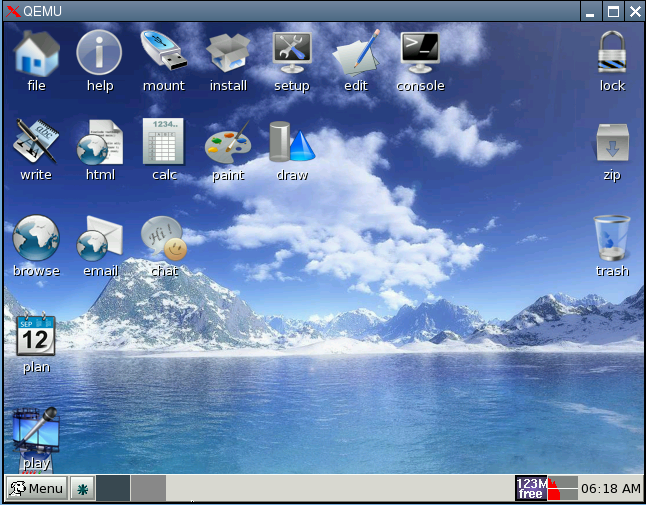Image resolution: width=646 pixels, height=505 pixels.
Task: Launch the mount USB drive icon
Action: [x=164, y=50]
